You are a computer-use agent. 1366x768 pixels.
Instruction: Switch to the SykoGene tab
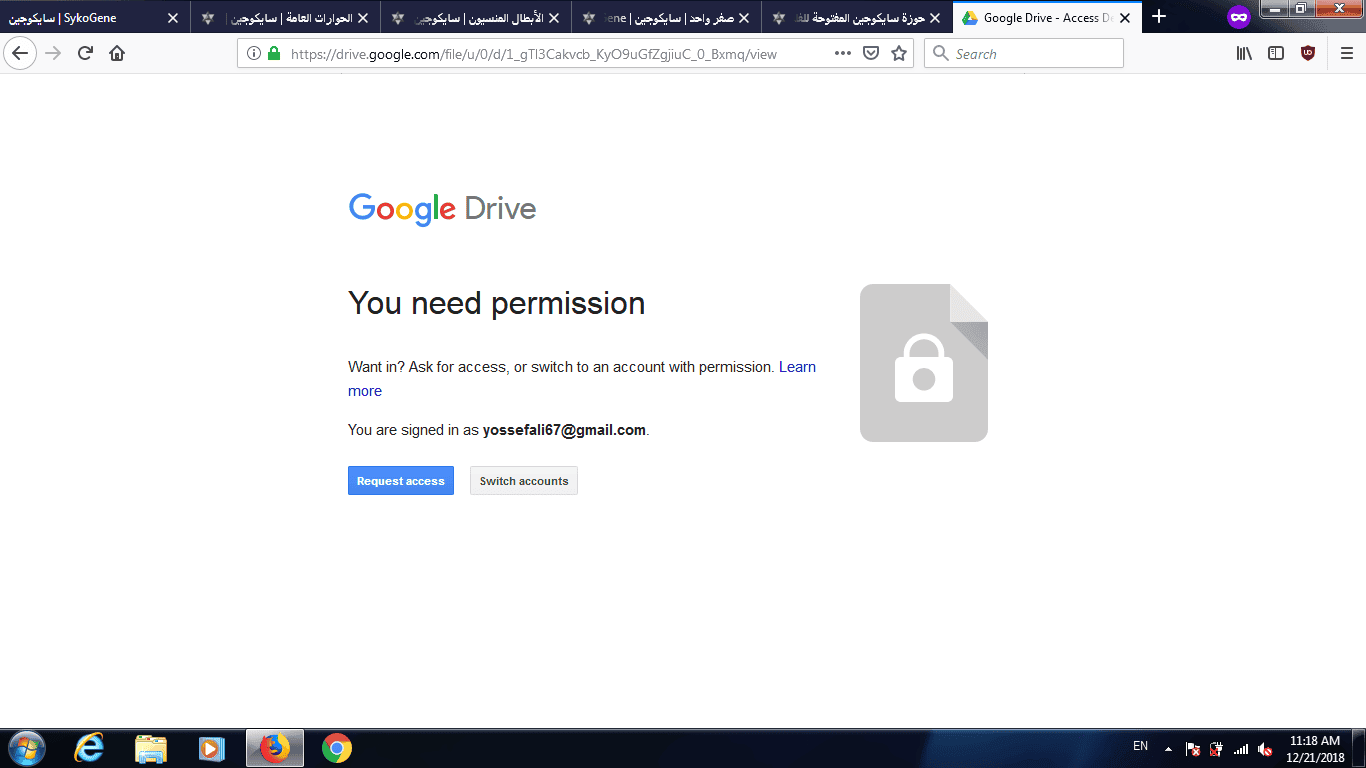click(x=90, y=18)
